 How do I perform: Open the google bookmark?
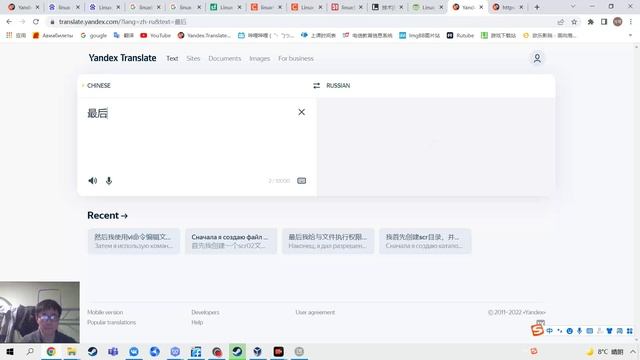click(93, 36)
